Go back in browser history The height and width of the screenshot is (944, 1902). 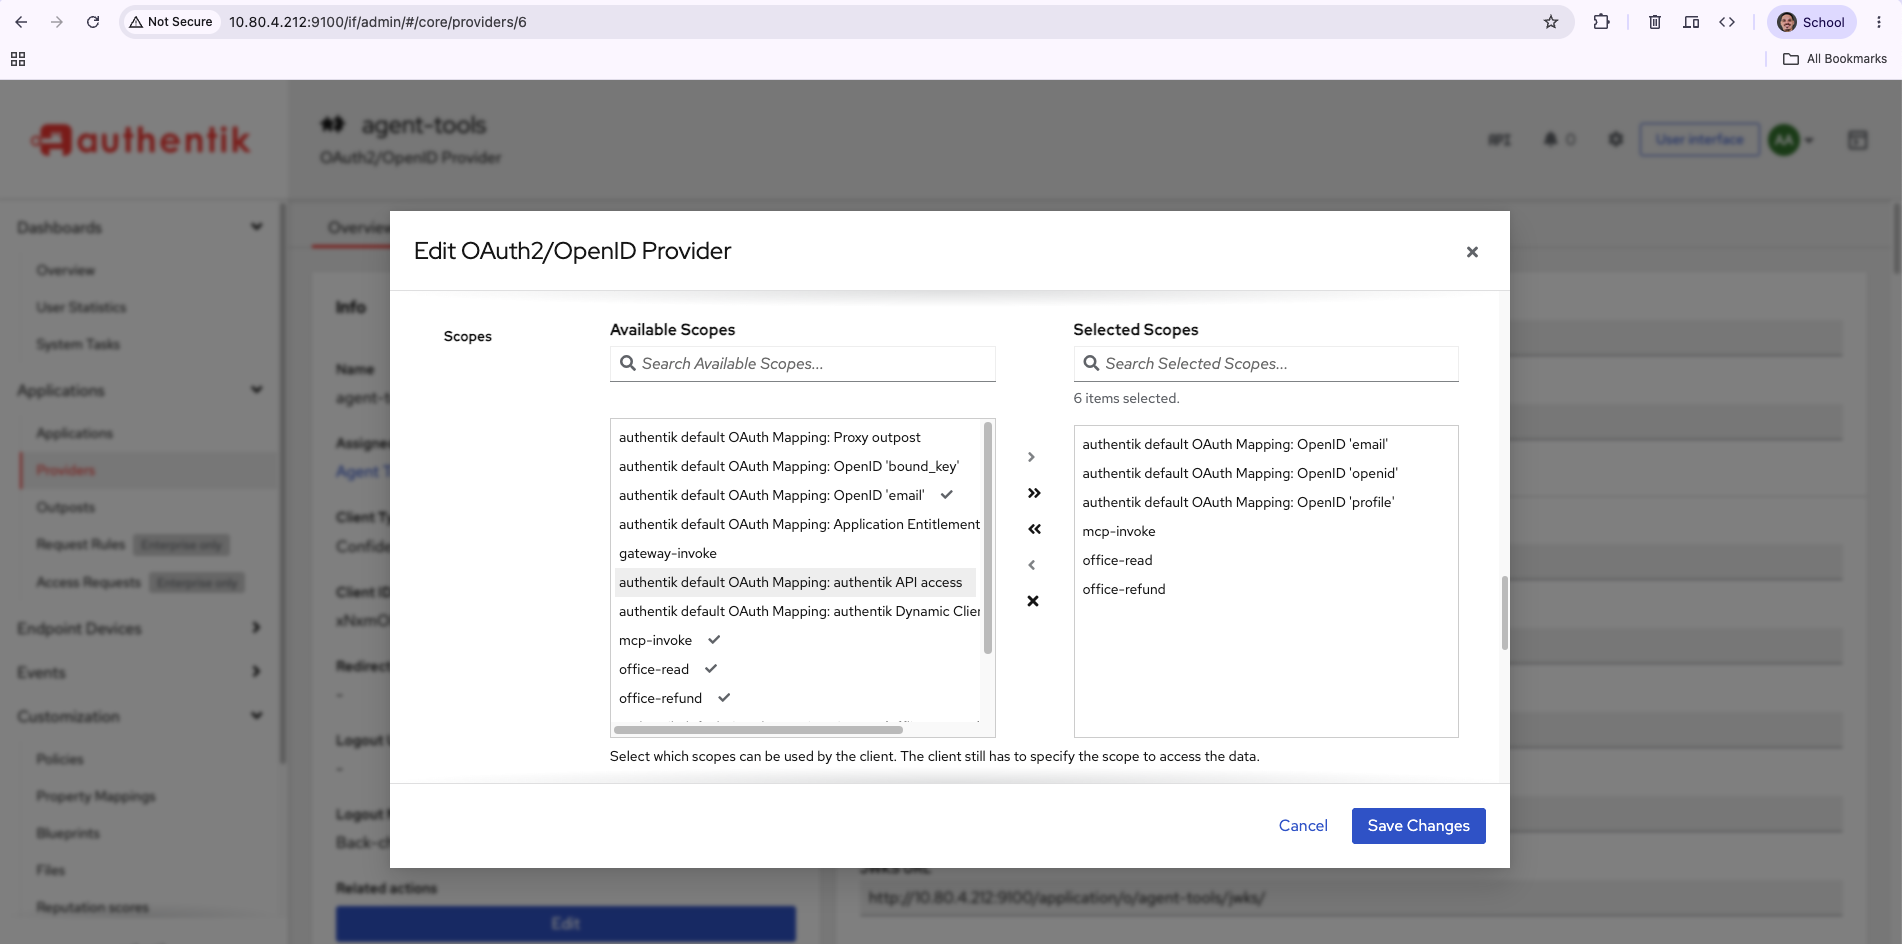click(x=21, y=22)
